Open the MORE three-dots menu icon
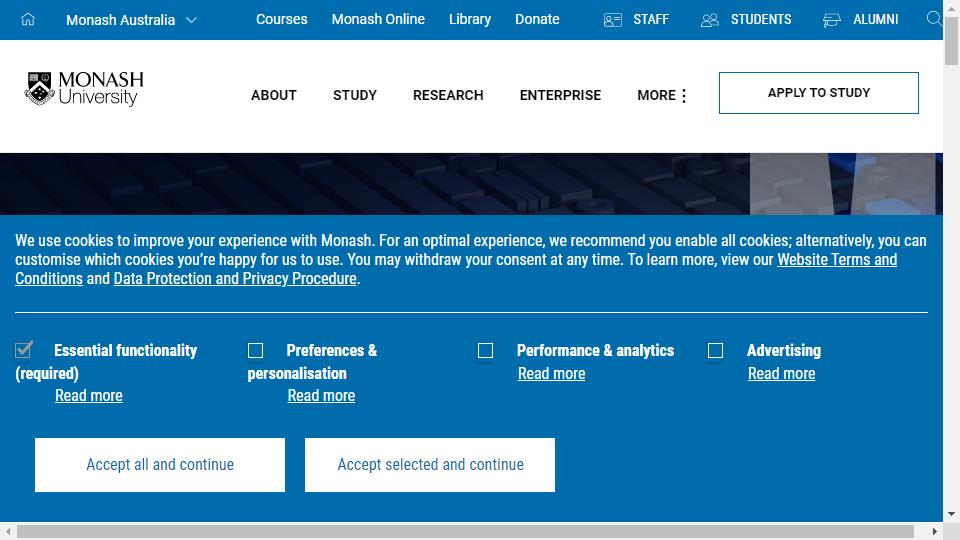The image size is (960, 540). click(684, 96)
